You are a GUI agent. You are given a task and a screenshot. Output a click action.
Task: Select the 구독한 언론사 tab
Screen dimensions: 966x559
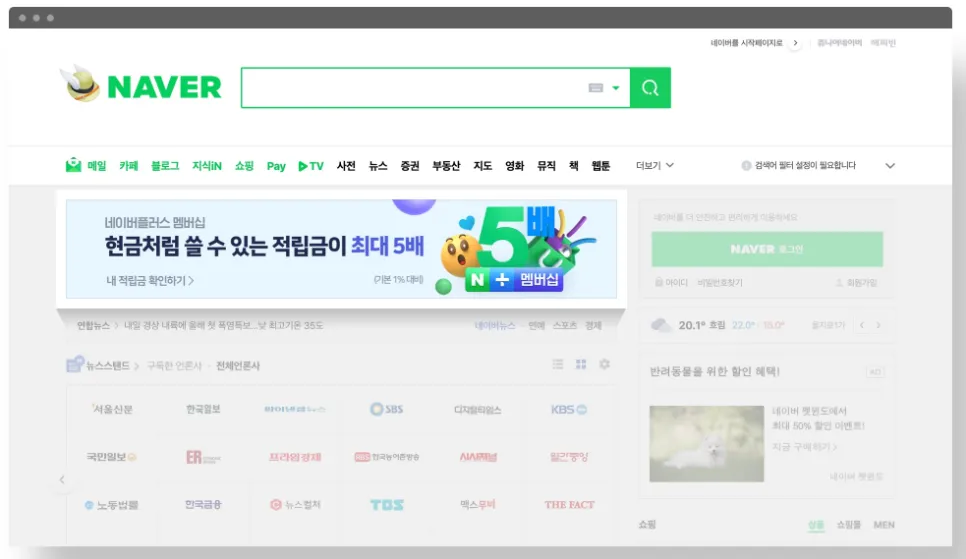coord(174,365)
